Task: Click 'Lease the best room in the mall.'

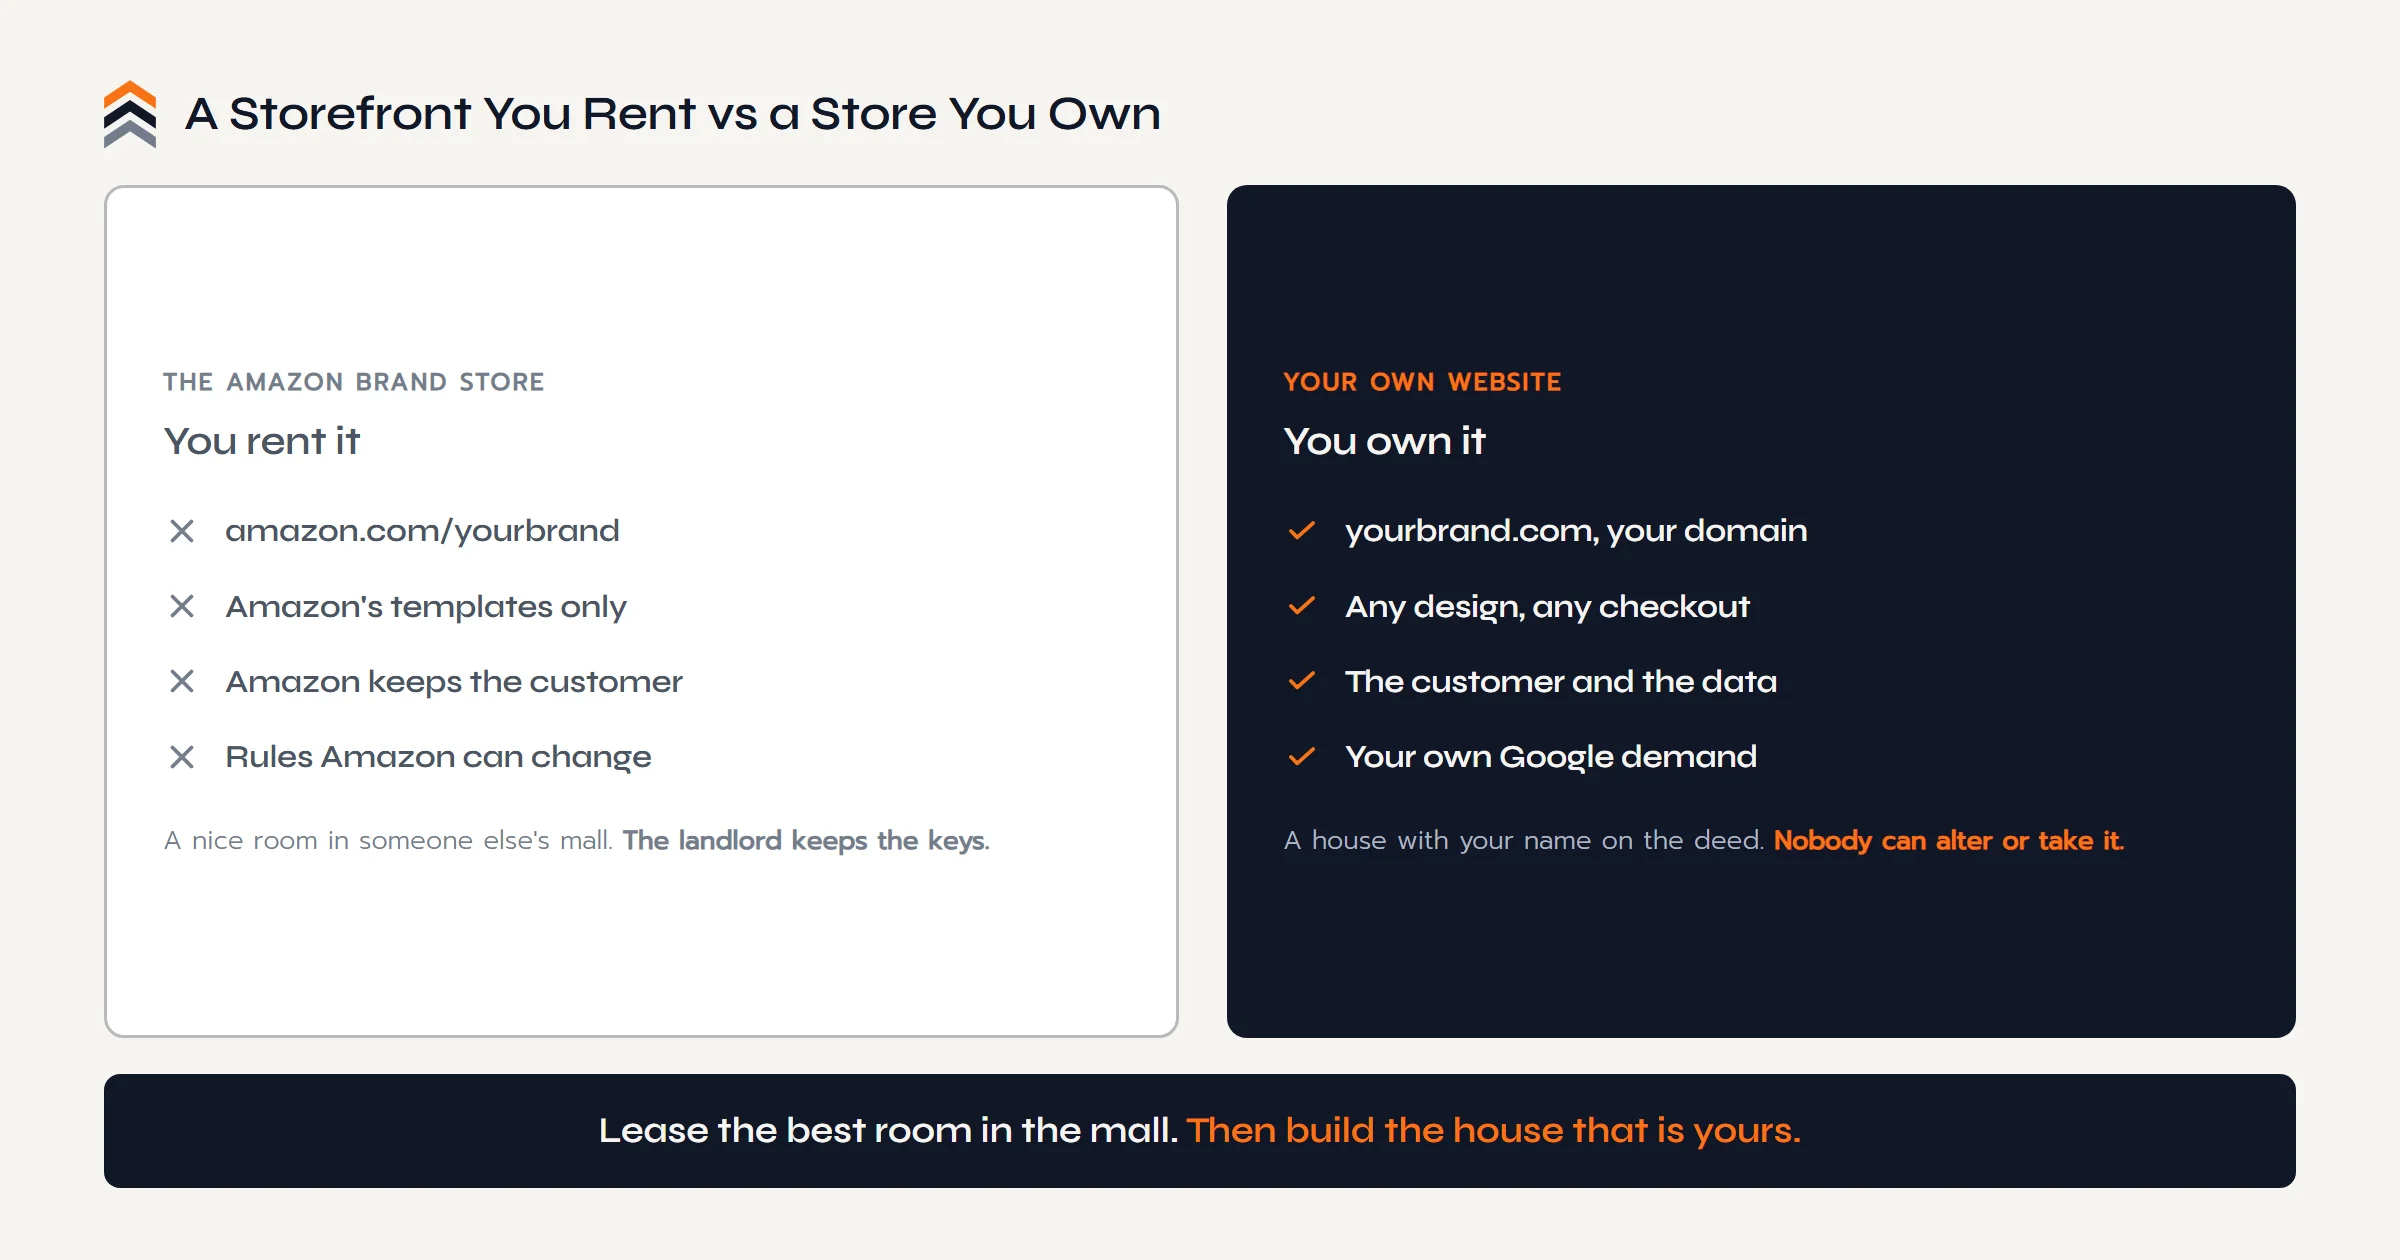Action: [888, 1130]
